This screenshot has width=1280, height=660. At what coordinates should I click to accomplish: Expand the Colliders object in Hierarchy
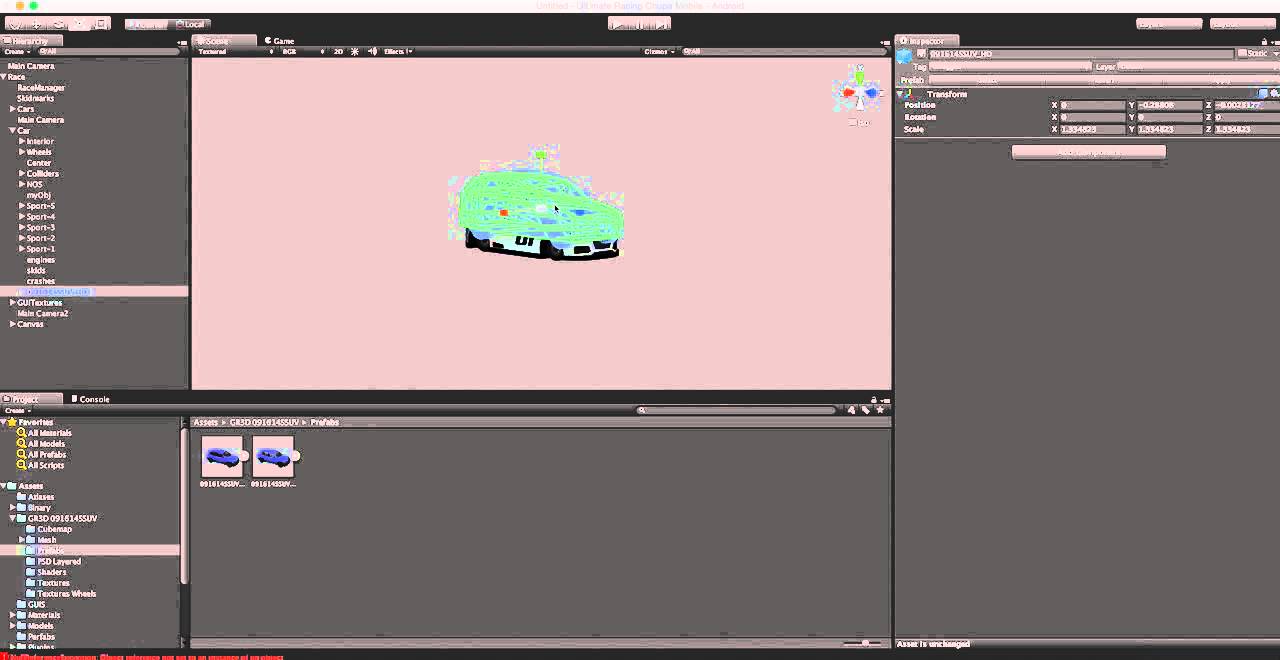tap(22, 174)
